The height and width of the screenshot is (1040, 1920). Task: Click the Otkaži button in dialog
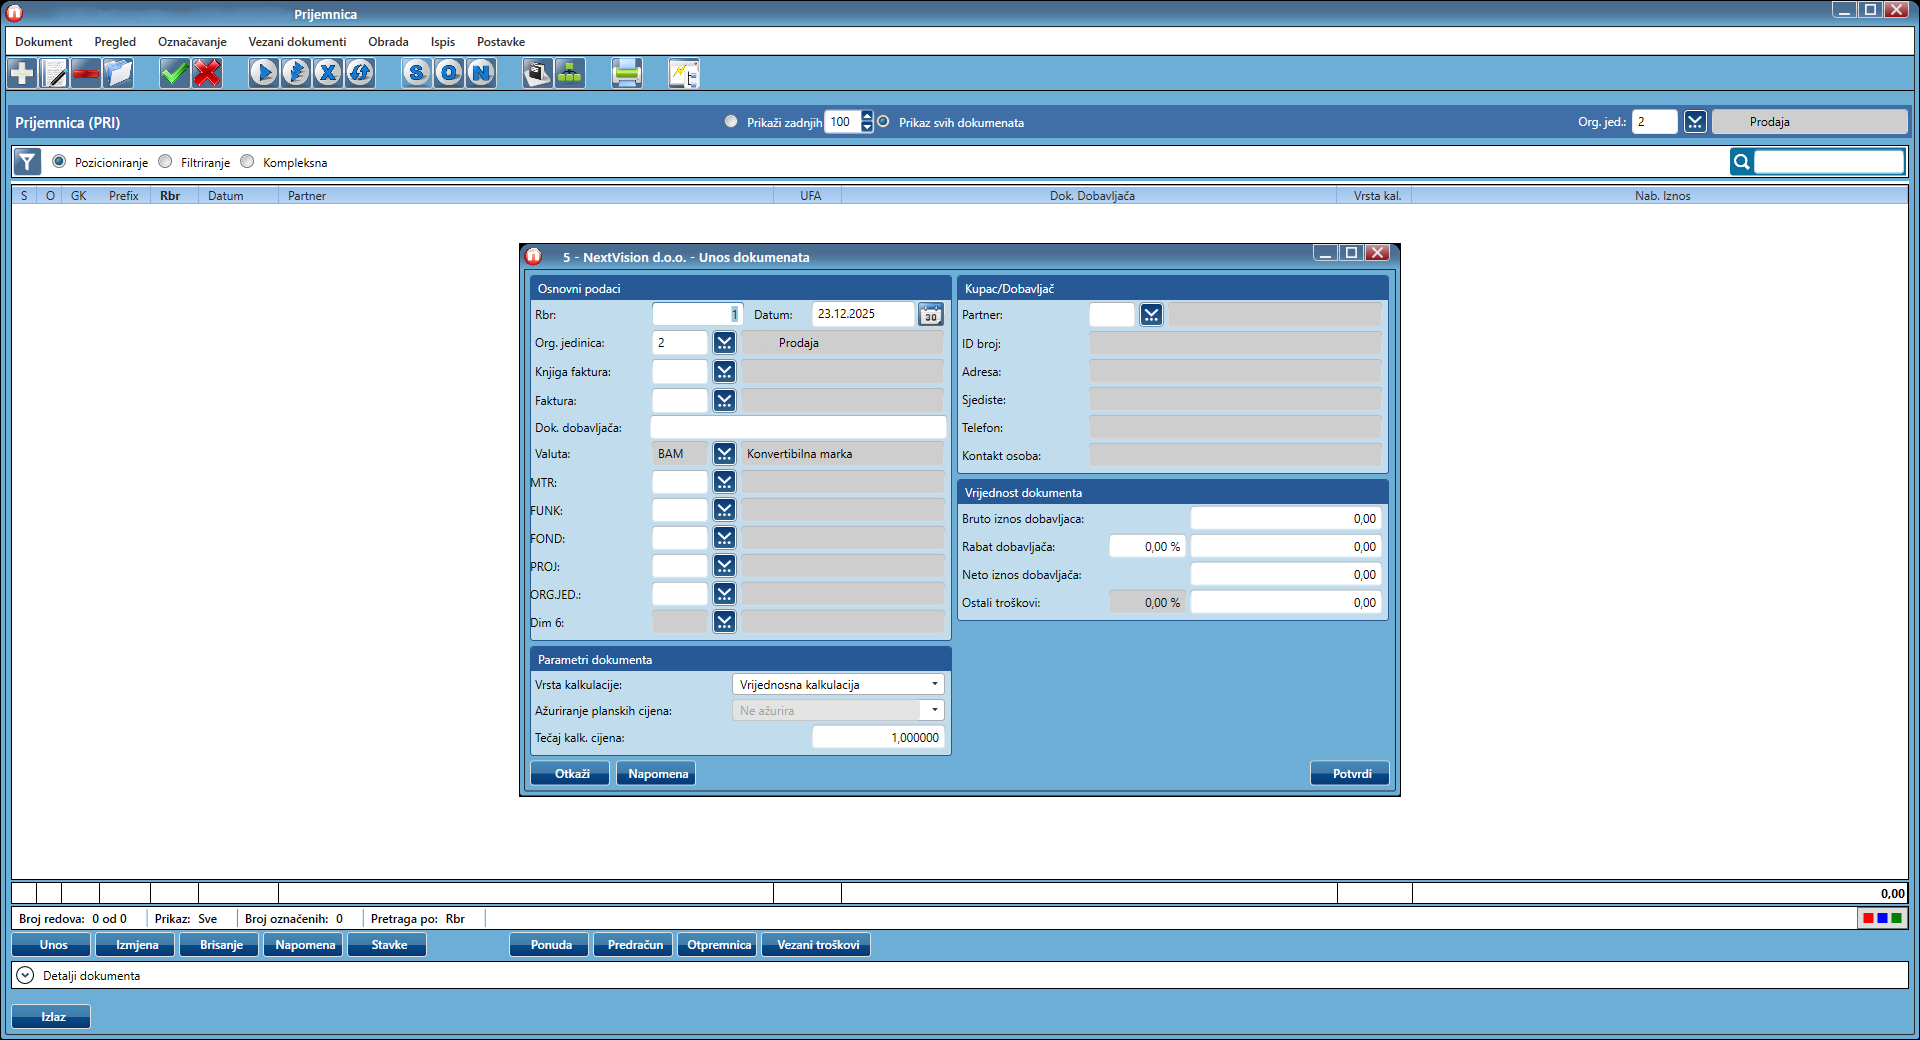tap(572, 774)
